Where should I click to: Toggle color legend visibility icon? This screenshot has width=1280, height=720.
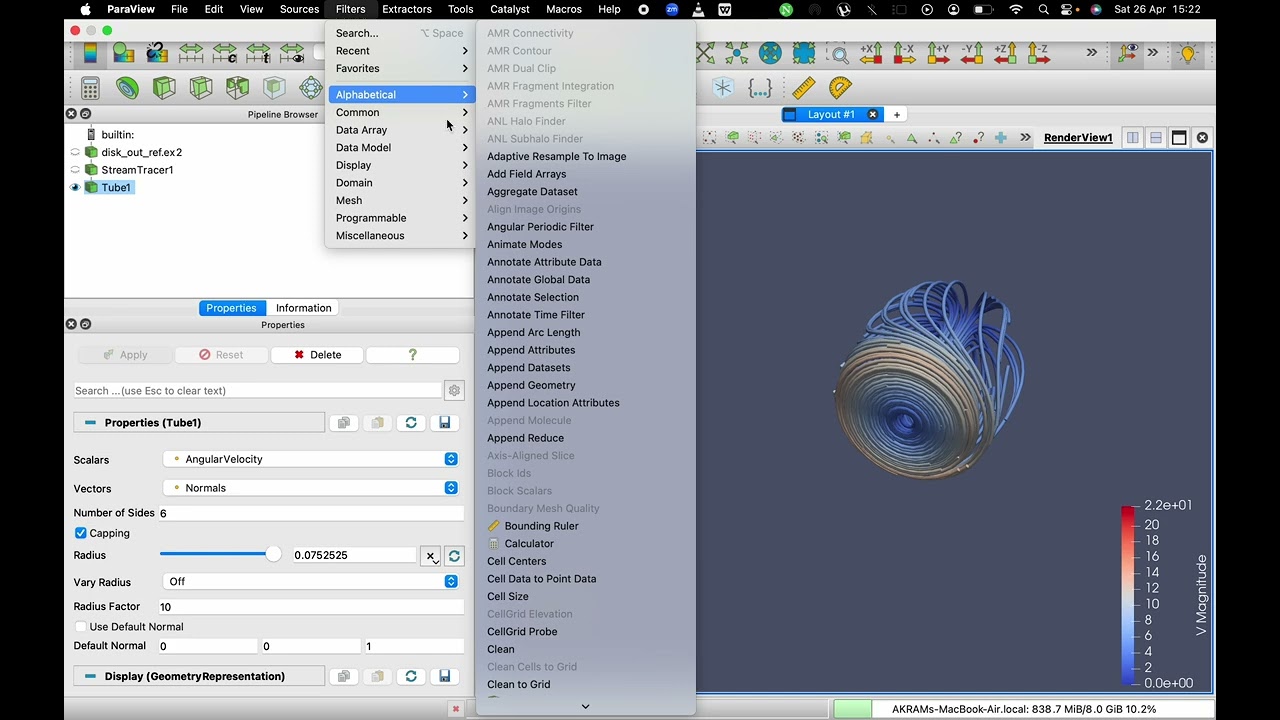coord(90,52)
